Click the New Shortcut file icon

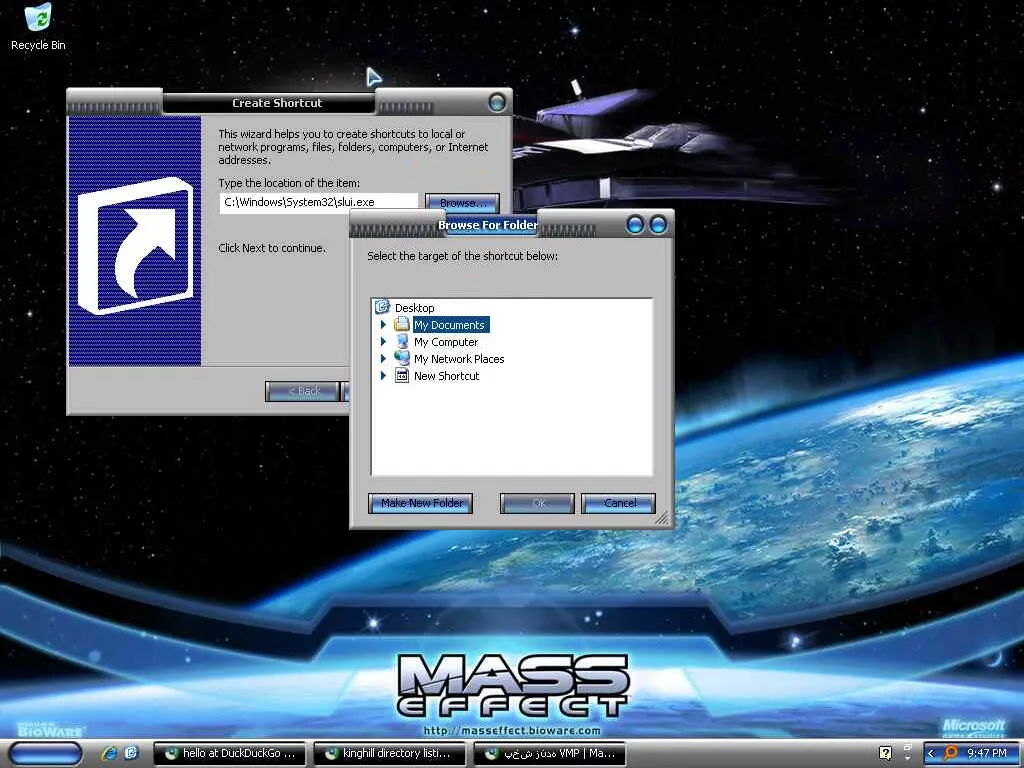[x=402, y=376]
